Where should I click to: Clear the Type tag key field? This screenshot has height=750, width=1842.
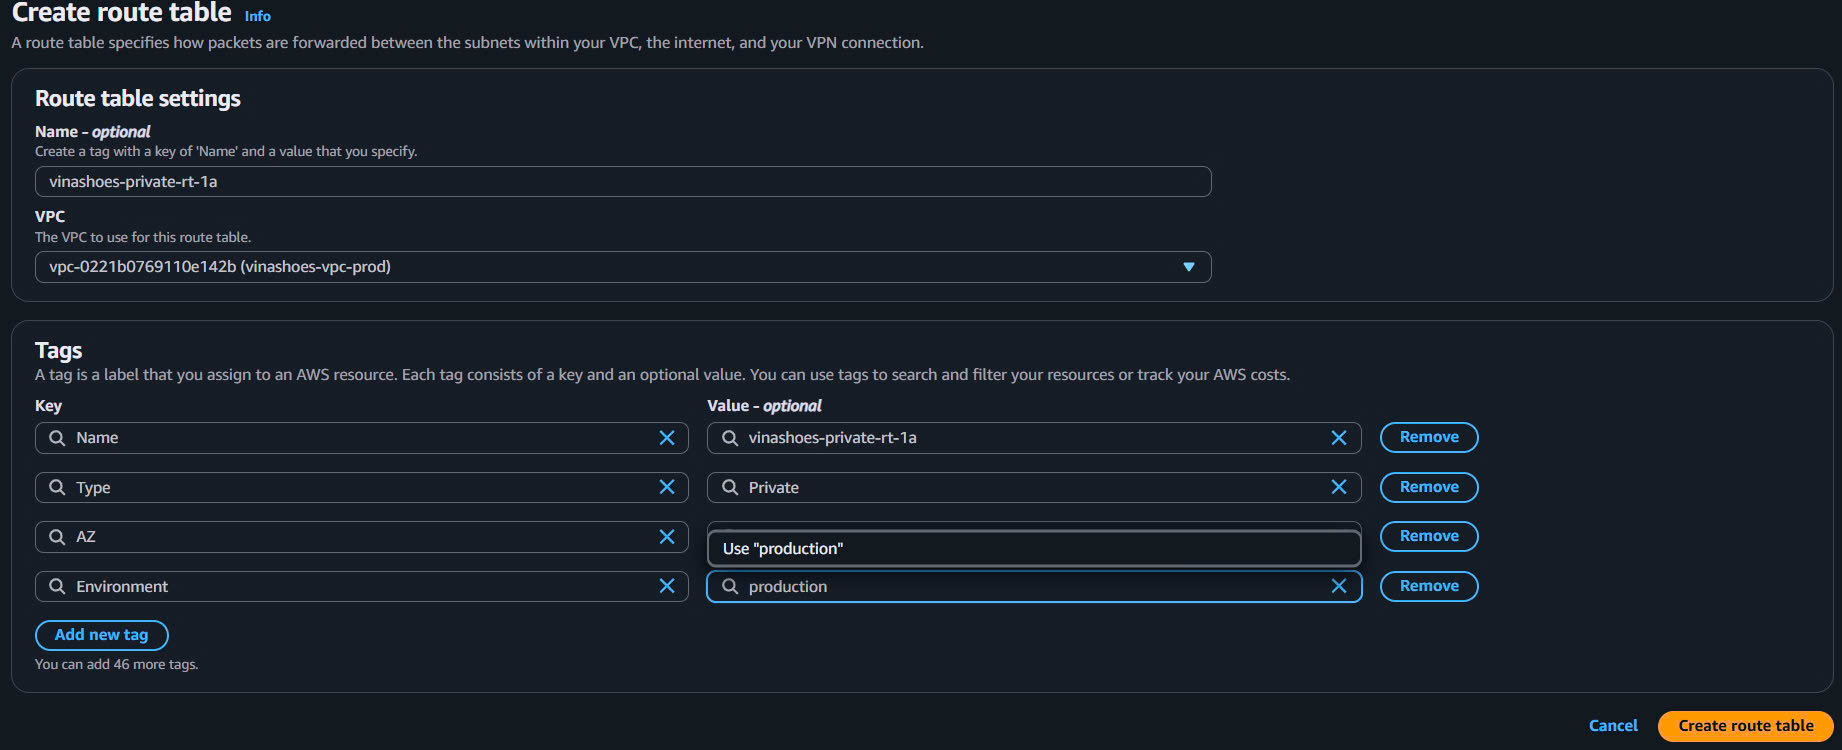point(667,487)
